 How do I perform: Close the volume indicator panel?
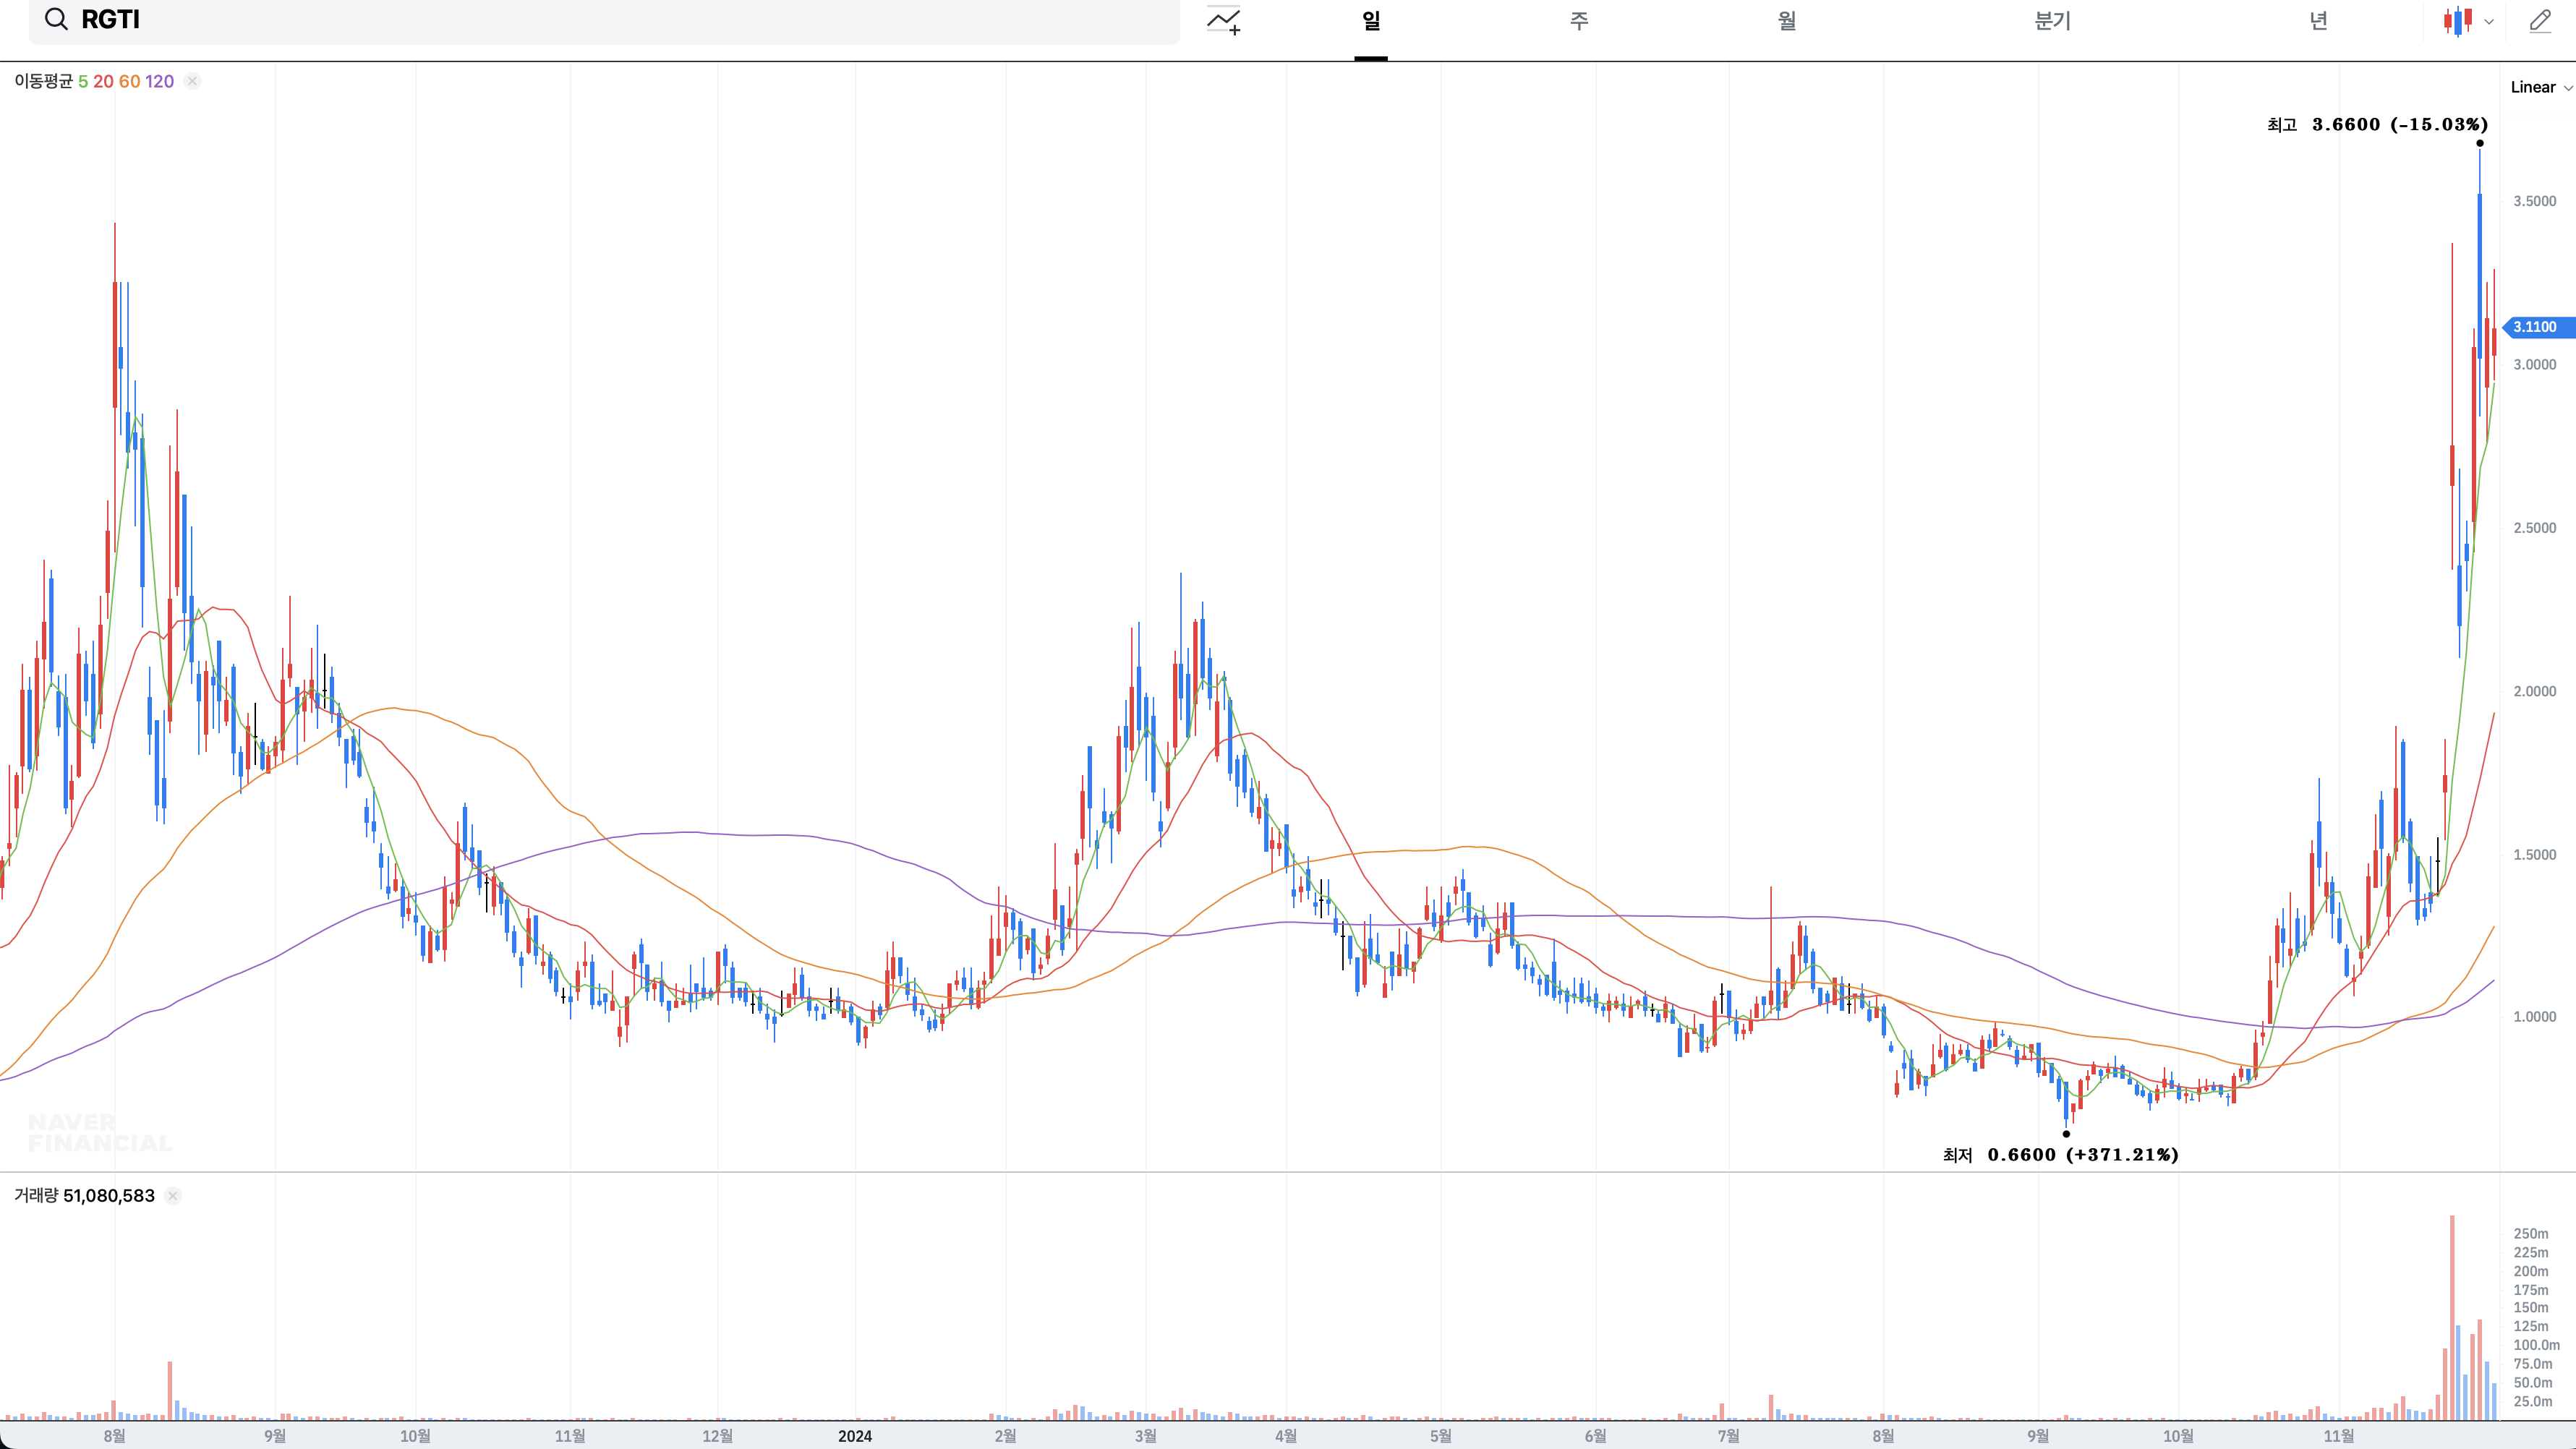click(x=172, y=1196)
